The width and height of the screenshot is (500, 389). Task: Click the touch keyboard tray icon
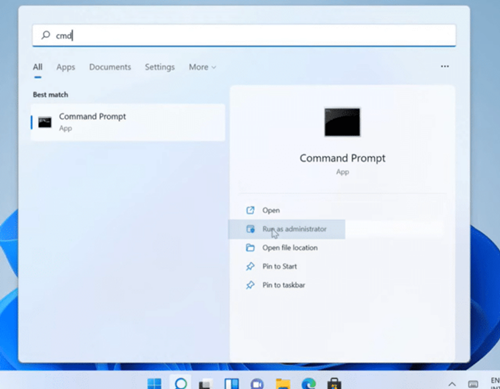coord(473,384)
